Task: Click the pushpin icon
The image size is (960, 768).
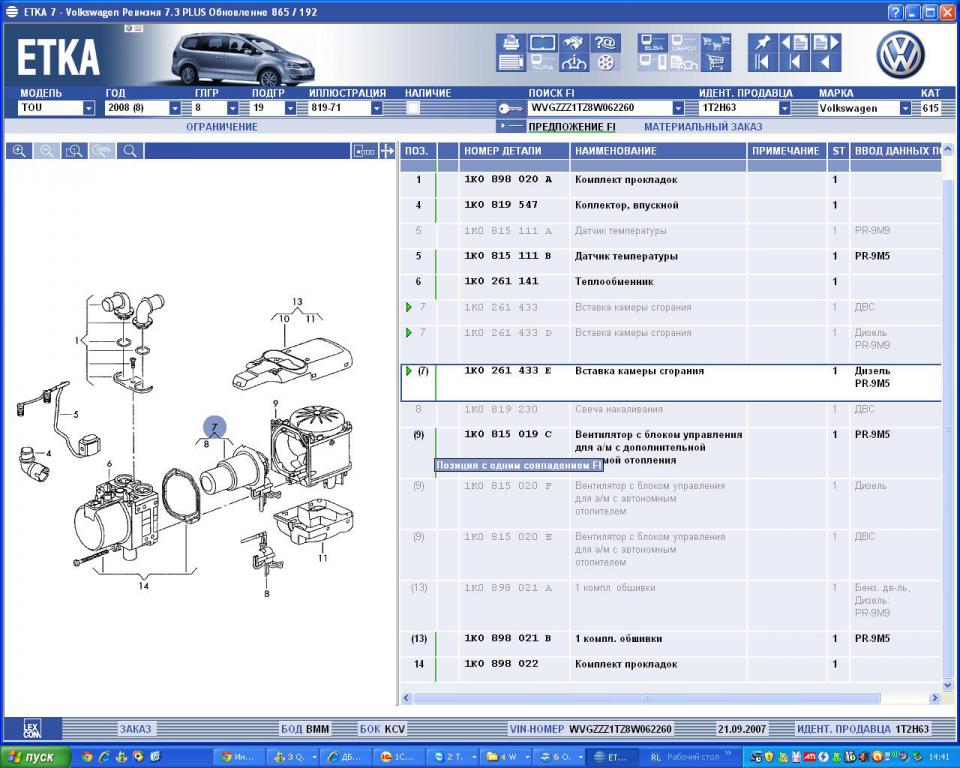Action: tap(762, 43)
